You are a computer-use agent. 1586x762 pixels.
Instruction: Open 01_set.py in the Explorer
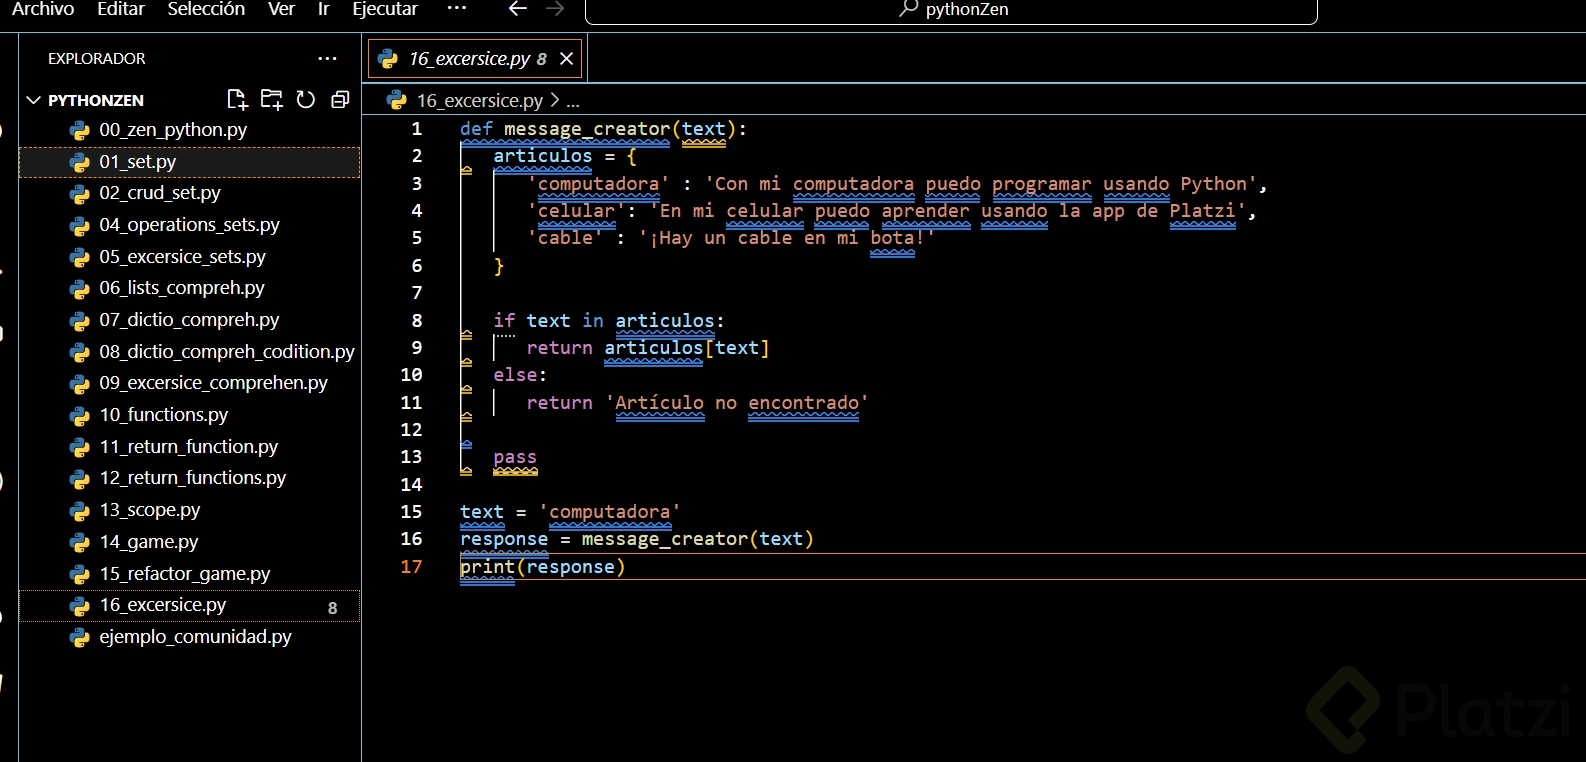coord(190,162)
